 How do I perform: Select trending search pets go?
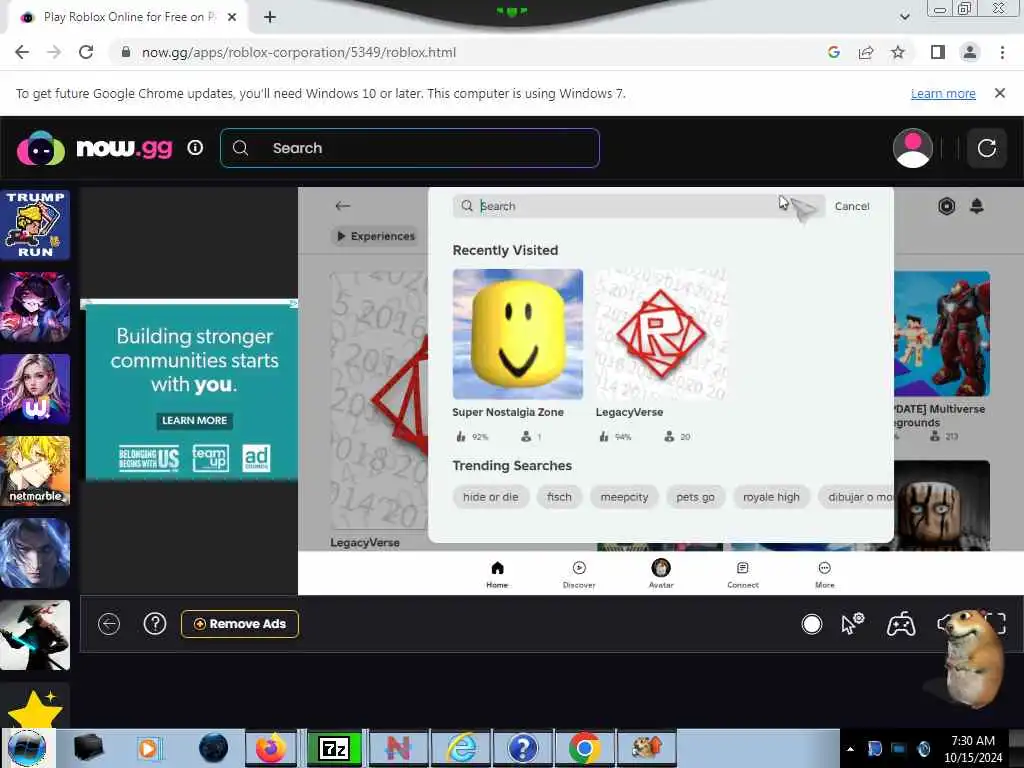click(696, 497)
